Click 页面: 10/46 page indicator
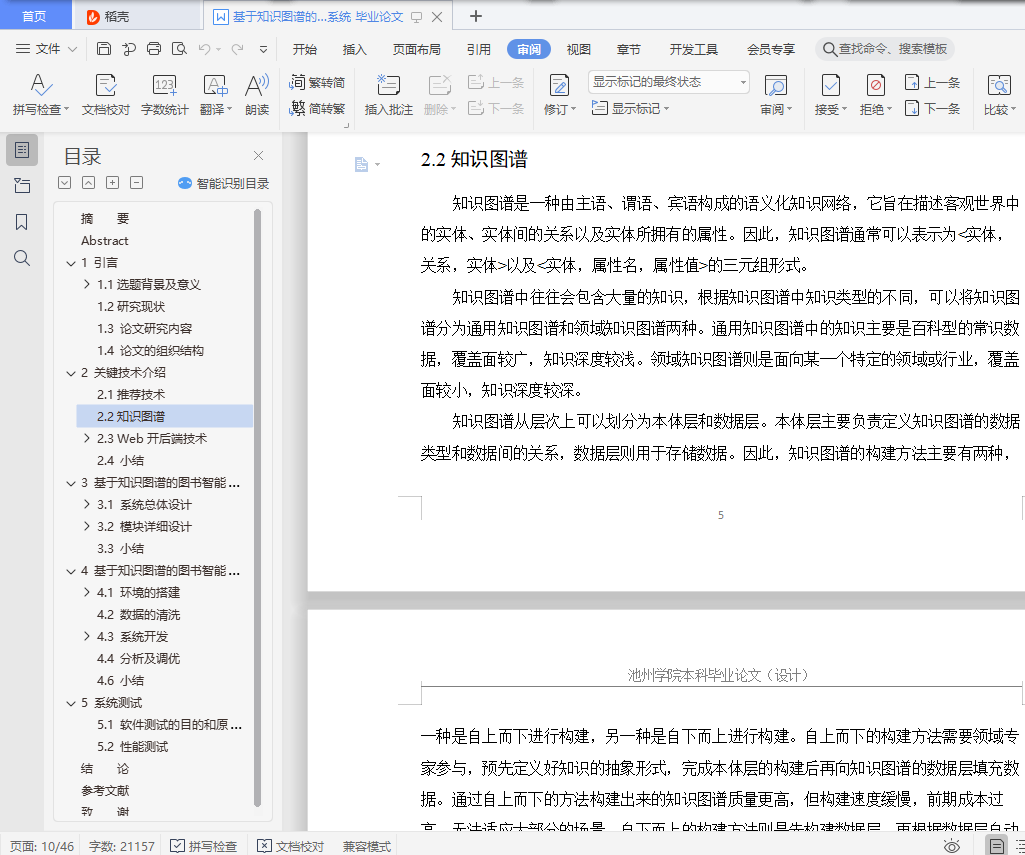The image size is (1025, 855). (x=42, y=846)
